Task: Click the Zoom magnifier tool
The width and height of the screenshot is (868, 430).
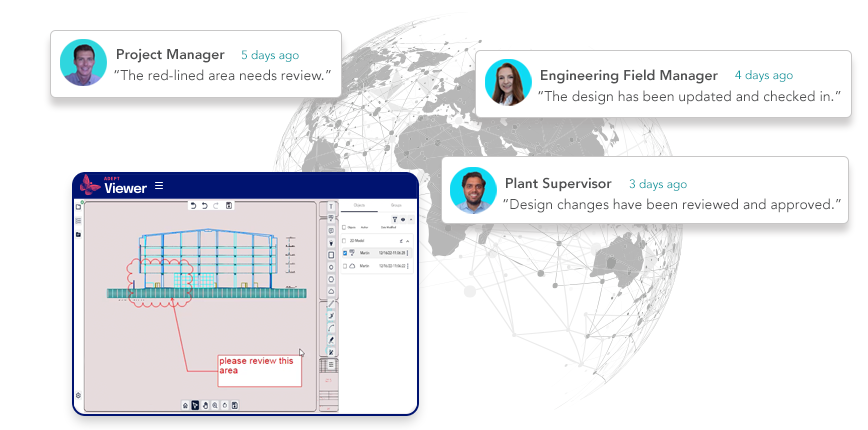Action: point(216,405)
